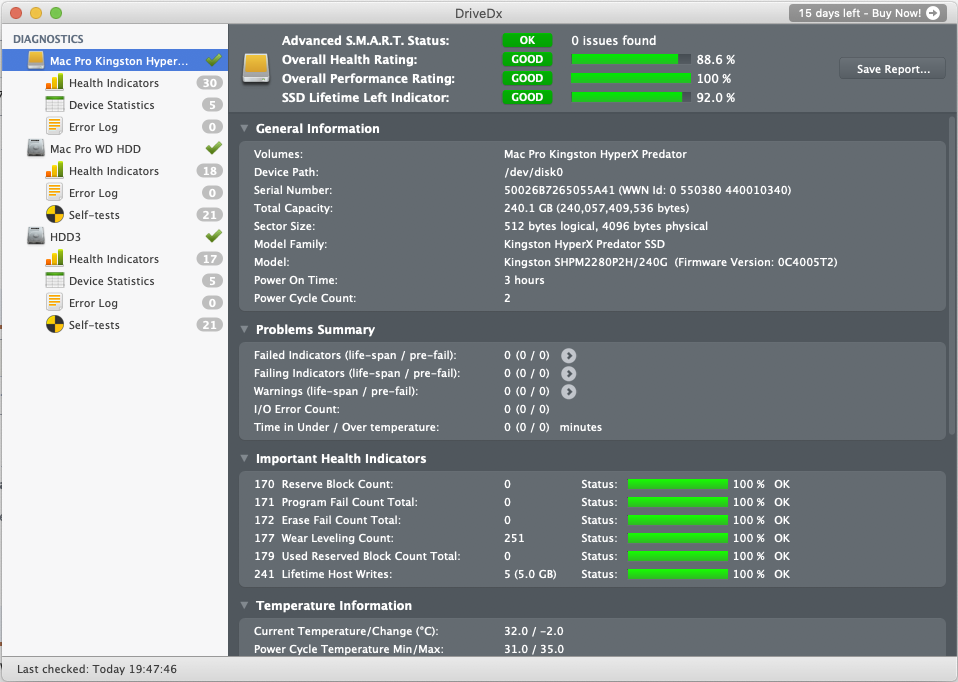This screenshot has height=682, width=958.
Task: Click 172 Erase Fail Count Total label
Action: pyautogui.click(x=327, y=520)
